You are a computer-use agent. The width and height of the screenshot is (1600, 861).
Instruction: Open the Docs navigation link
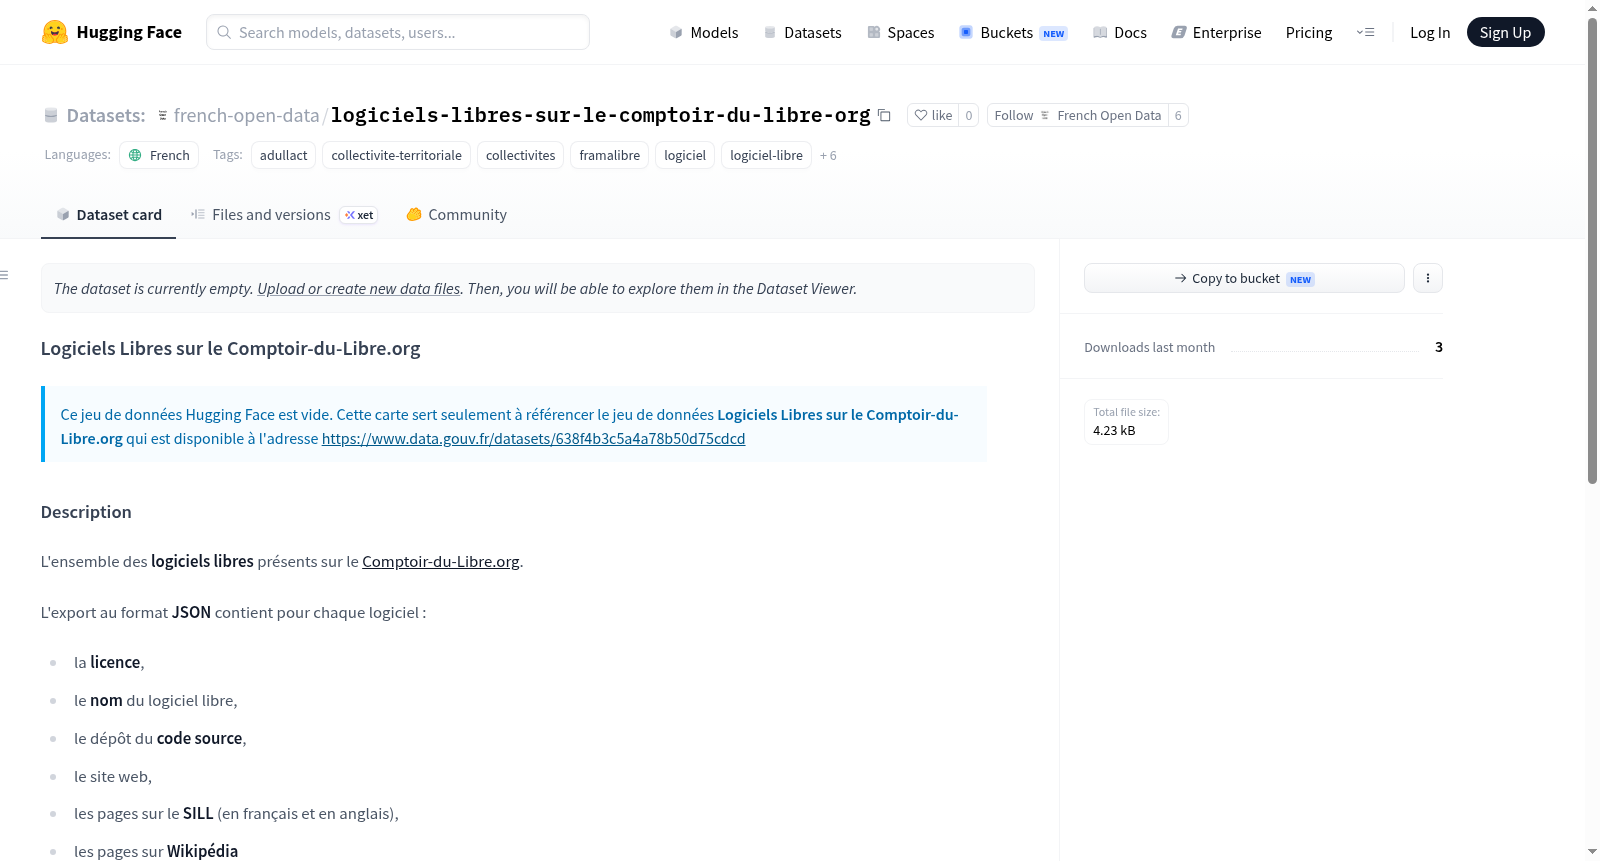[x=1120, y=33]
